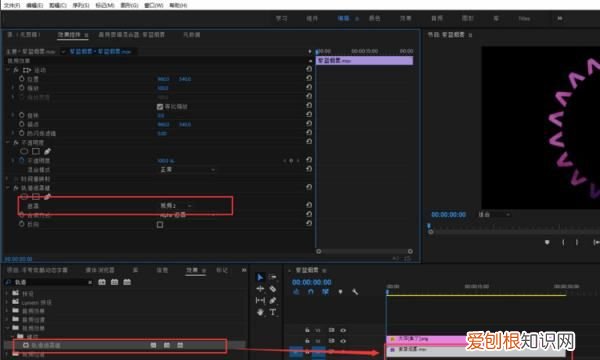Lock track V3 in timeline
Image resolution: width=600 pixels, height=360 pixels.
(x=307, y=330)
